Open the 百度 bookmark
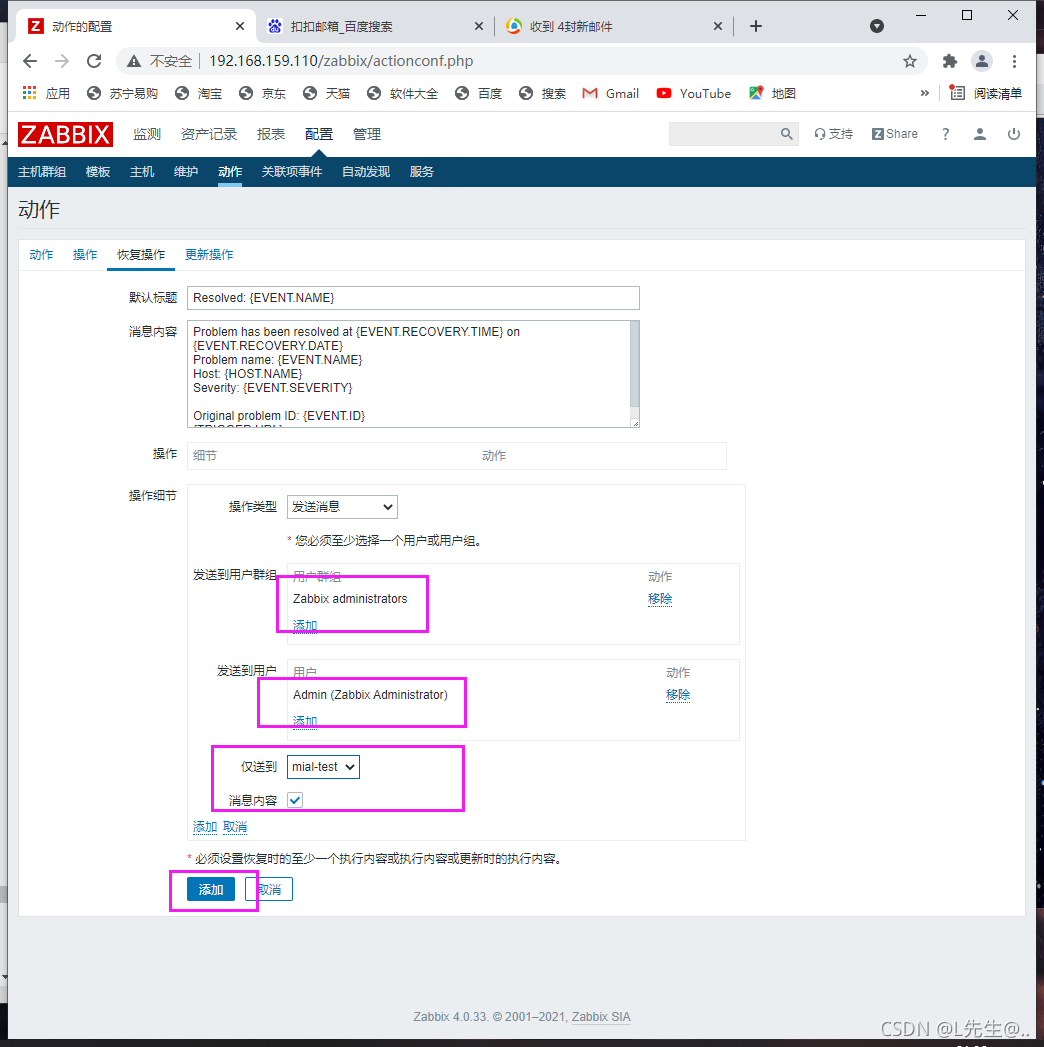Viewport: 1044px width, 1047px height. (479, 93)
